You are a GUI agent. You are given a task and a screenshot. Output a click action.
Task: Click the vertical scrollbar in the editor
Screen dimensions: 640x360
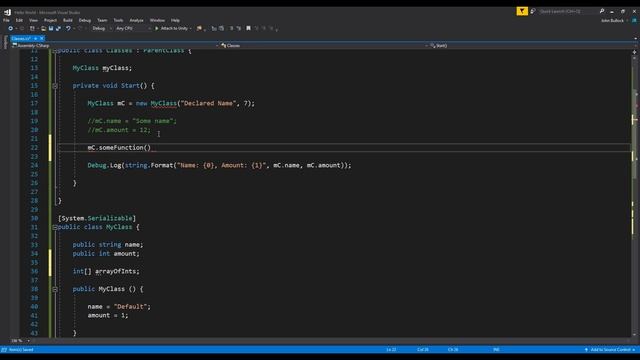[634, 196]
